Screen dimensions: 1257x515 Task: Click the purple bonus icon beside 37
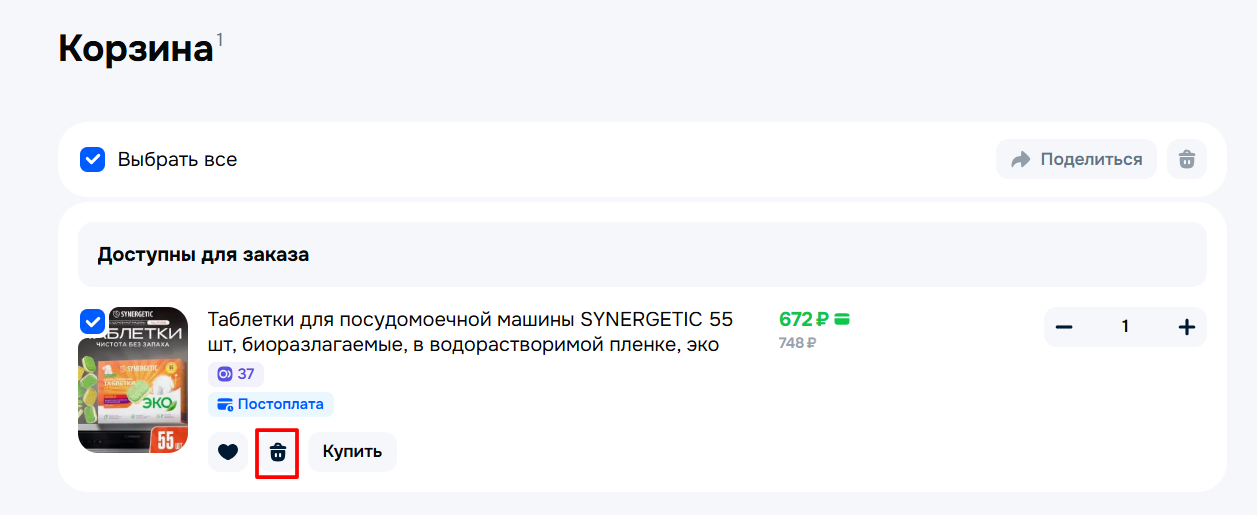[224, 374]
